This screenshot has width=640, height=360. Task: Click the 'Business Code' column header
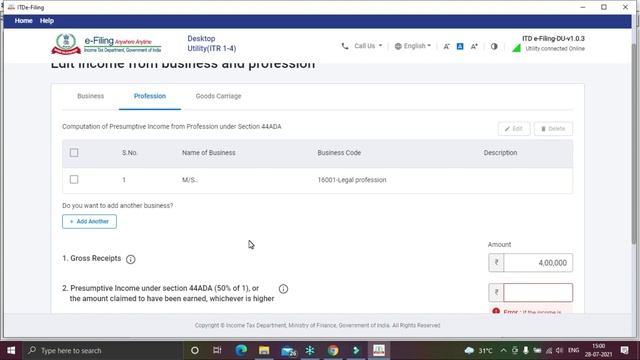coord(339,153)
